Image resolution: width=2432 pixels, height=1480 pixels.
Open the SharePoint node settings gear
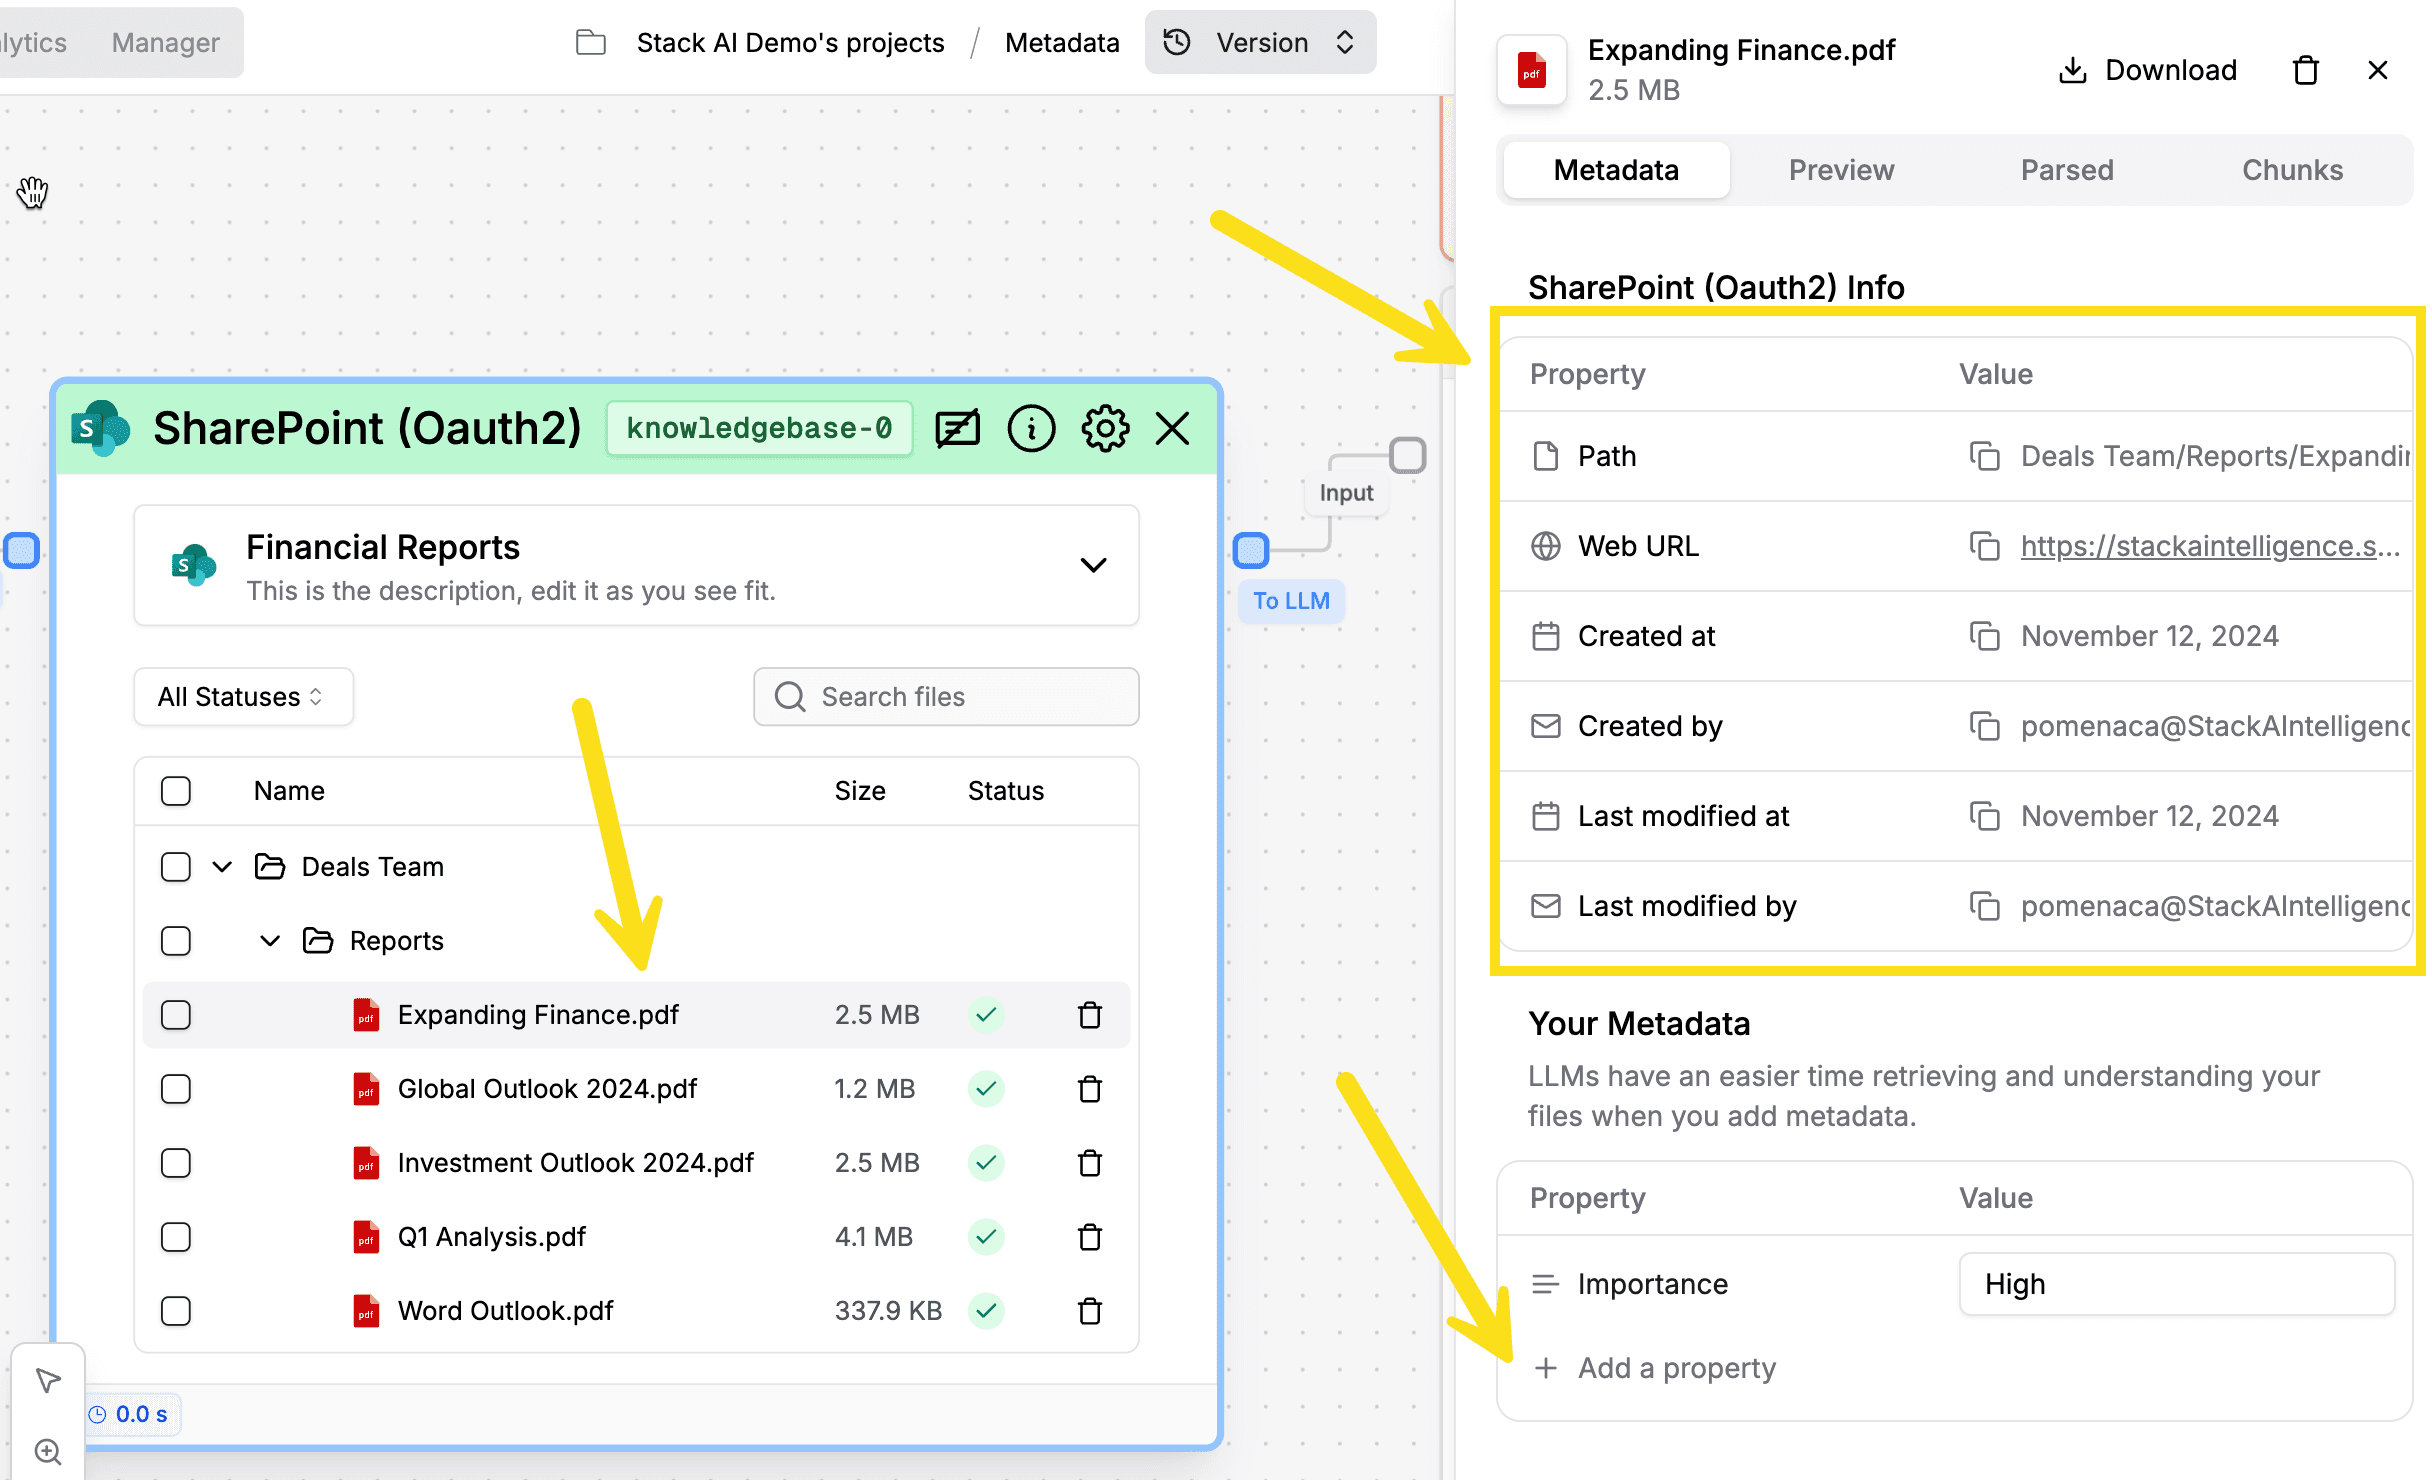[x=1105, y=429]
